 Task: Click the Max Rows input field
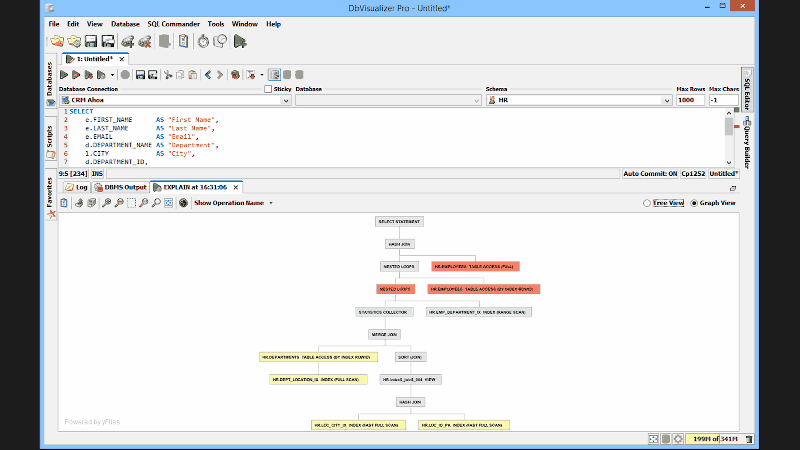pyautogui.click(x=690, y=100)
